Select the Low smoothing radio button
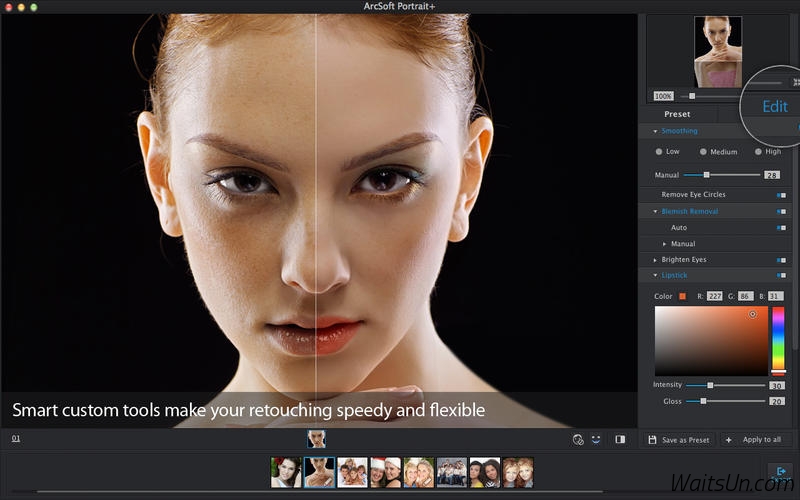 659,152
